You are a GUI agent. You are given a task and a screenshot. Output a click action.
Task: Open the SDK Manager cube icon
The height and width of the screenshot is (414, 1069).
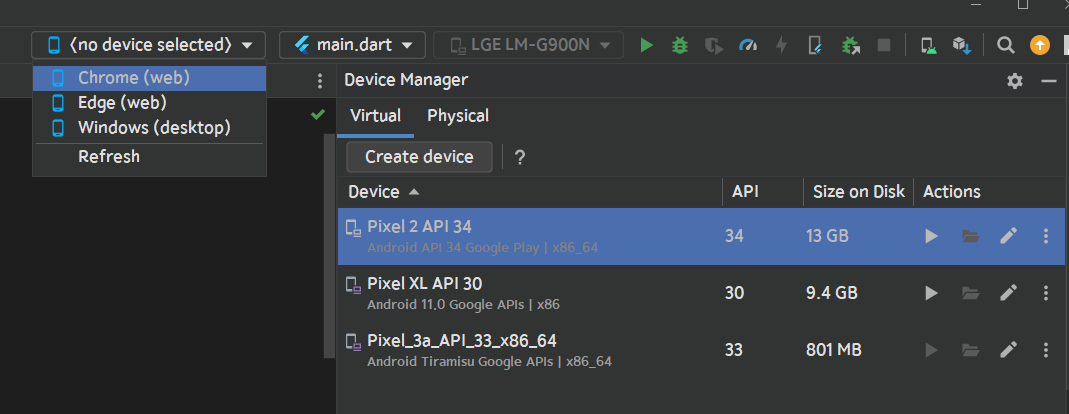[x=961, y=46]
